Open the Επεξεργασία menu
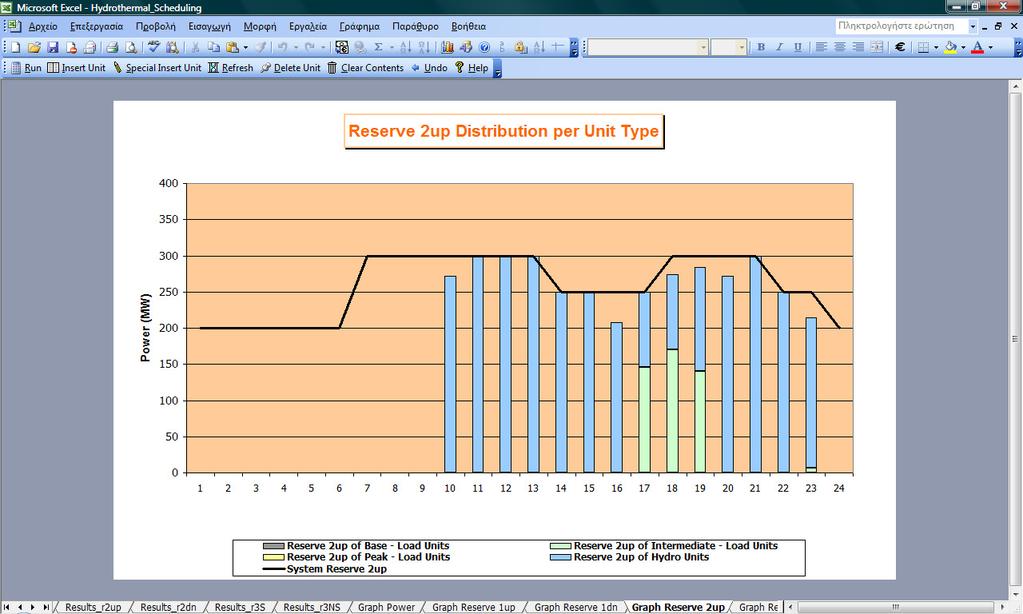Image resolution: width=1023 pixels, height=614 pixels. click(97, 26)
